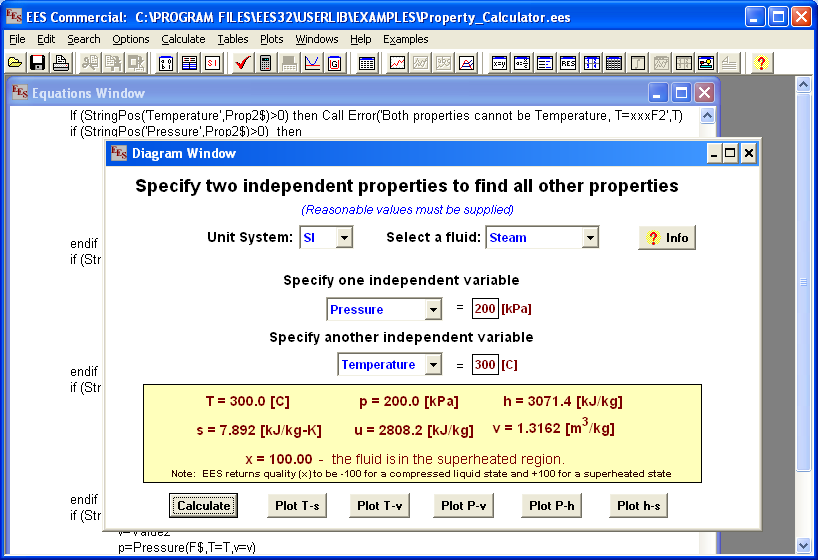Click the Open file folder icon
Viewport: 818px width, 560px height.
tap(15, 63)
